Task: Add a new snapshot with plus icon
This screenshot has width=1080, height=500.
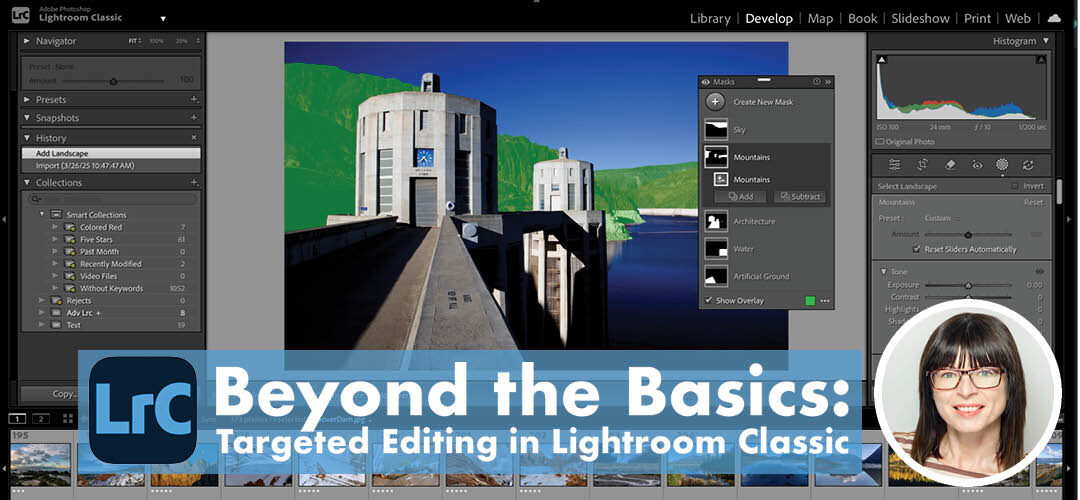Action: tap(194, 118)
